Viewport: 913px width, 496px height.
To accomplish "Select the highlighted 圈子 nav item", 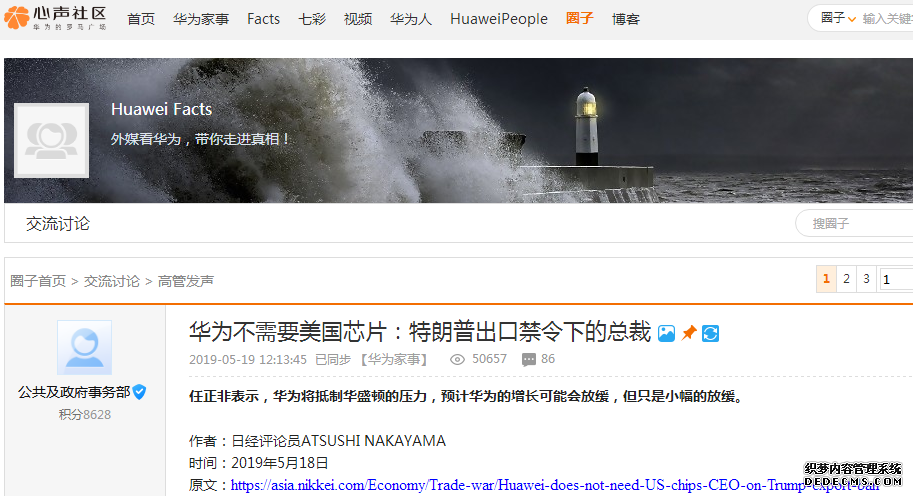I will 579,19.
